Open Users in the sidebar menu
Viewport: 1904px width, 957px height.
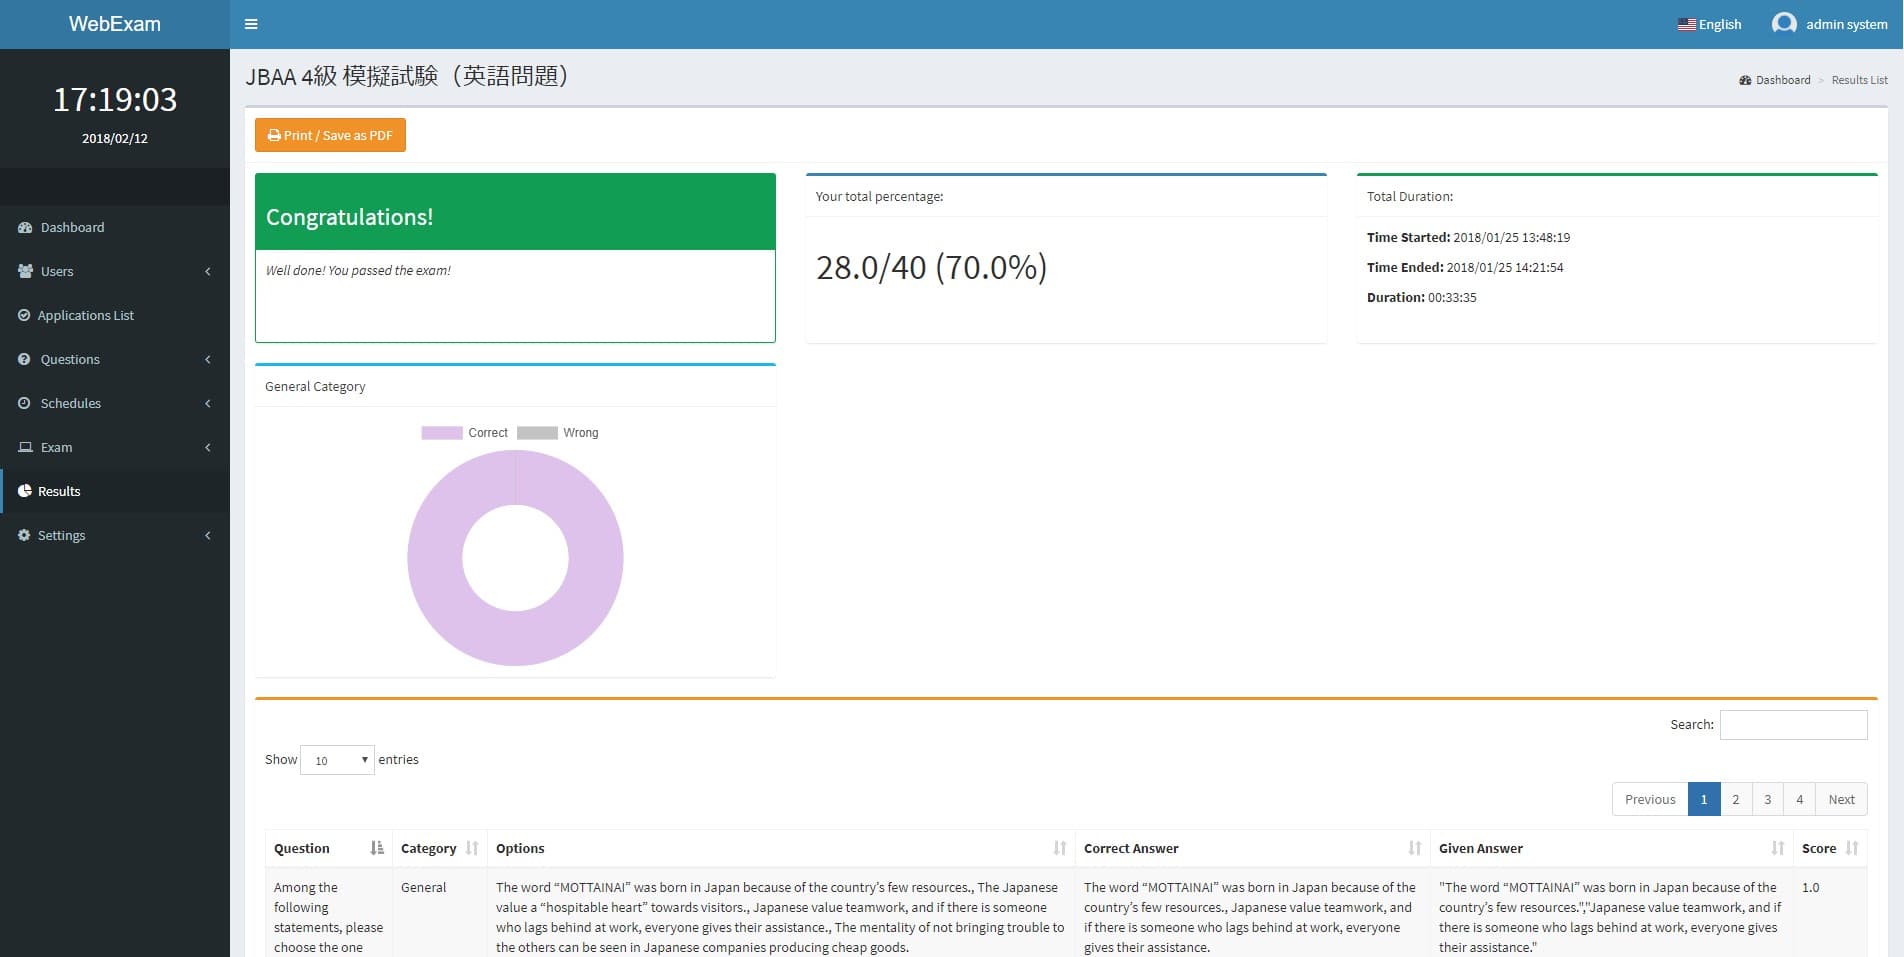click(x=115, y=271)
